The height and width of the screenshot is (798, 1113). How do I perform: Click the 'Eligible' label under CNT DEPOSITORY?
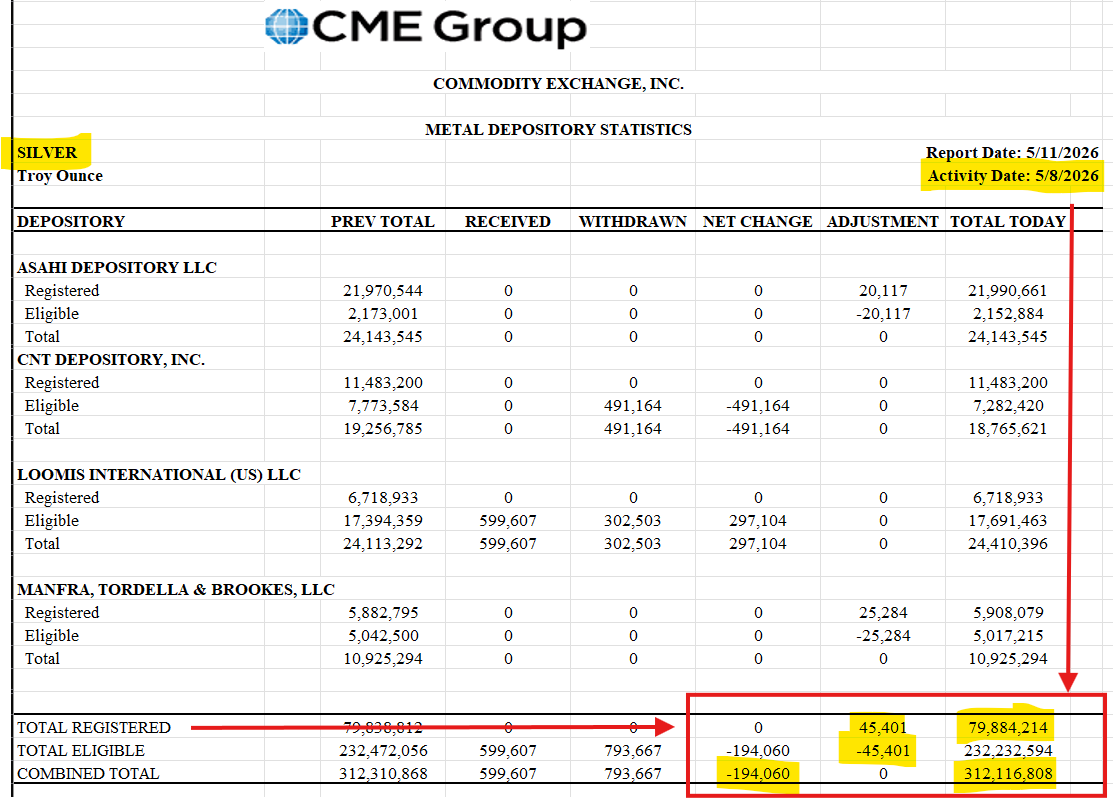tap(52, 406)
